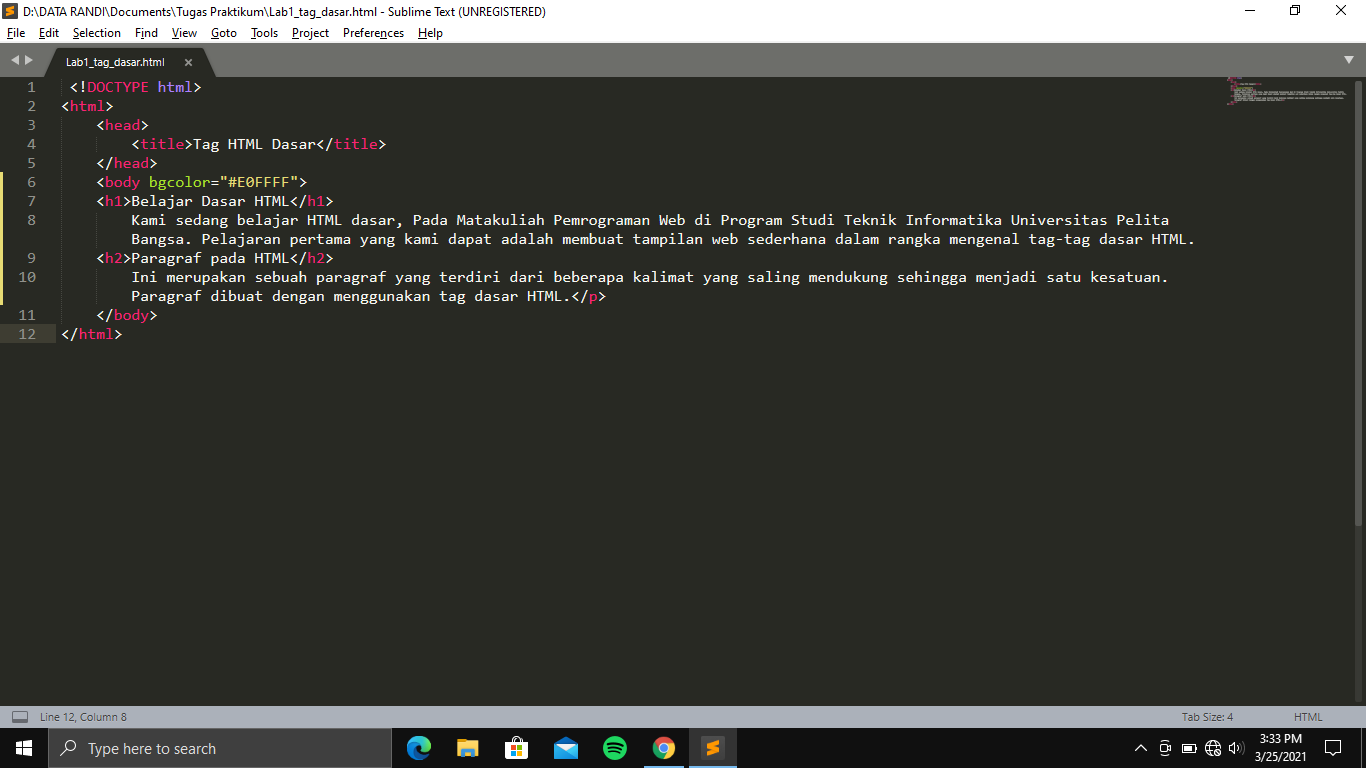Launch Google Chrome from the taskbar

click(664, 747)
